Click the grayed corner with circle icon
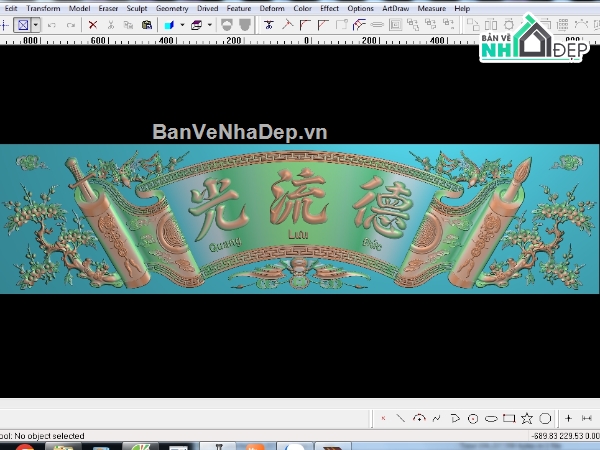 [341, 25]
